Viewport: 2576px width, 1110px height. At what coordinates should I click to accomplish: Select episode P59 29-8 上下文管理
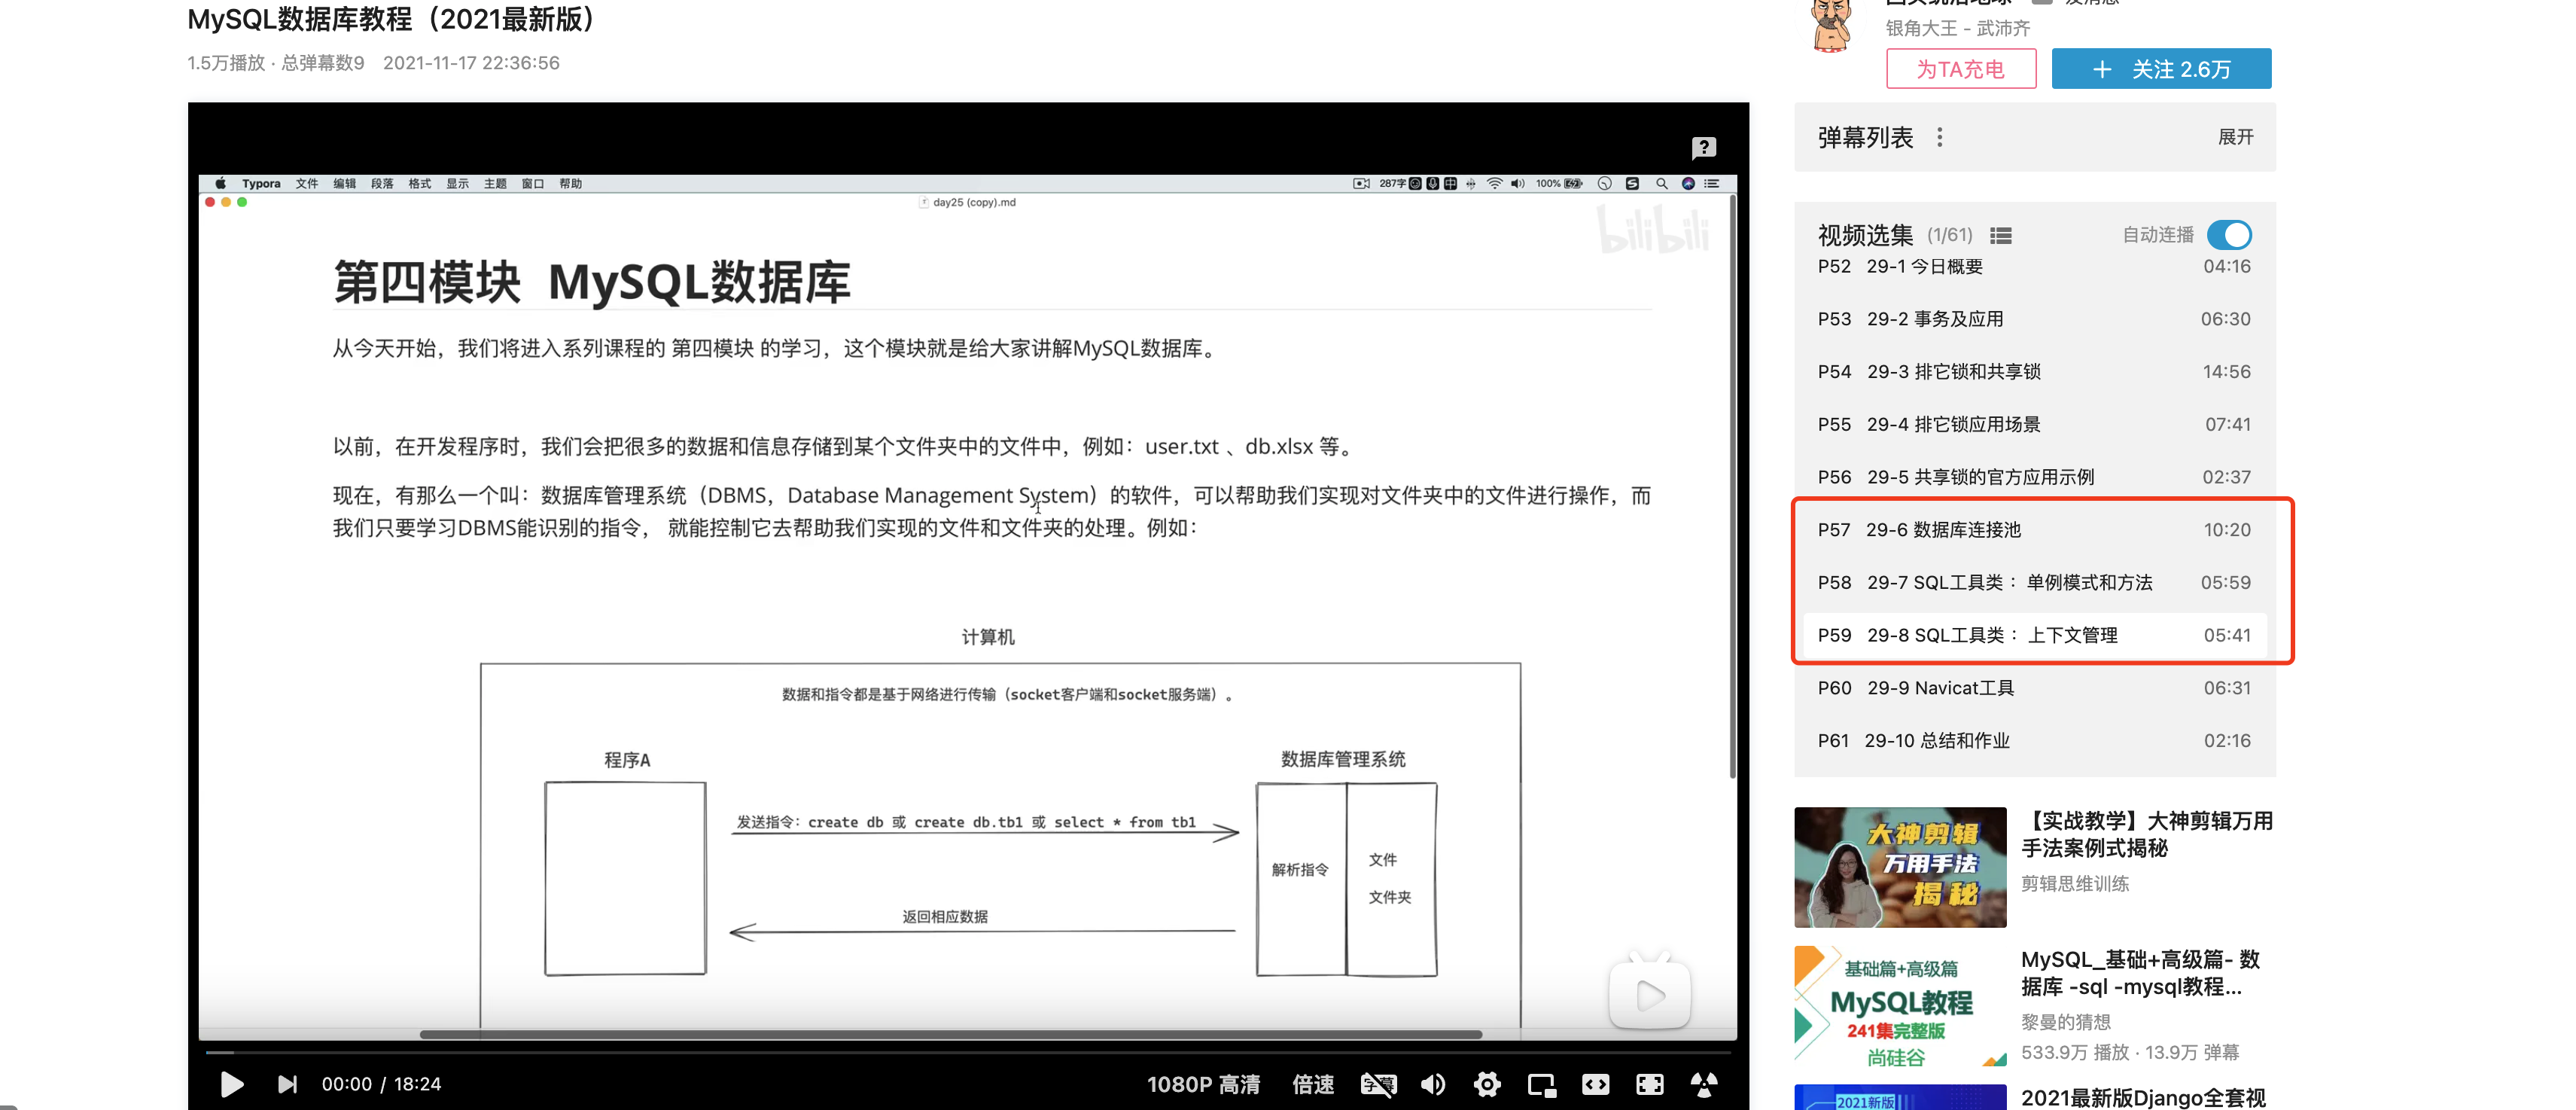point(2034,635)
